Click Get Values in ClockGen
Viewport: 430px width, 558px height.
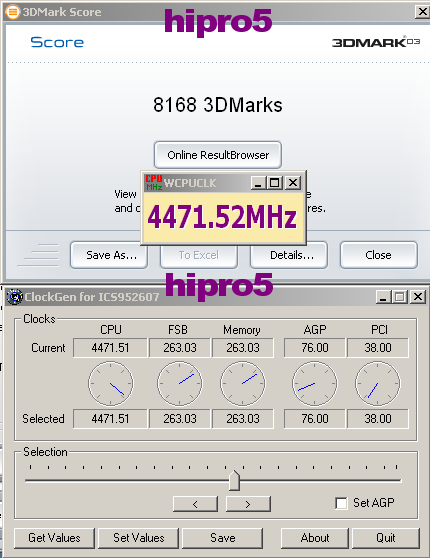point(54,538)
